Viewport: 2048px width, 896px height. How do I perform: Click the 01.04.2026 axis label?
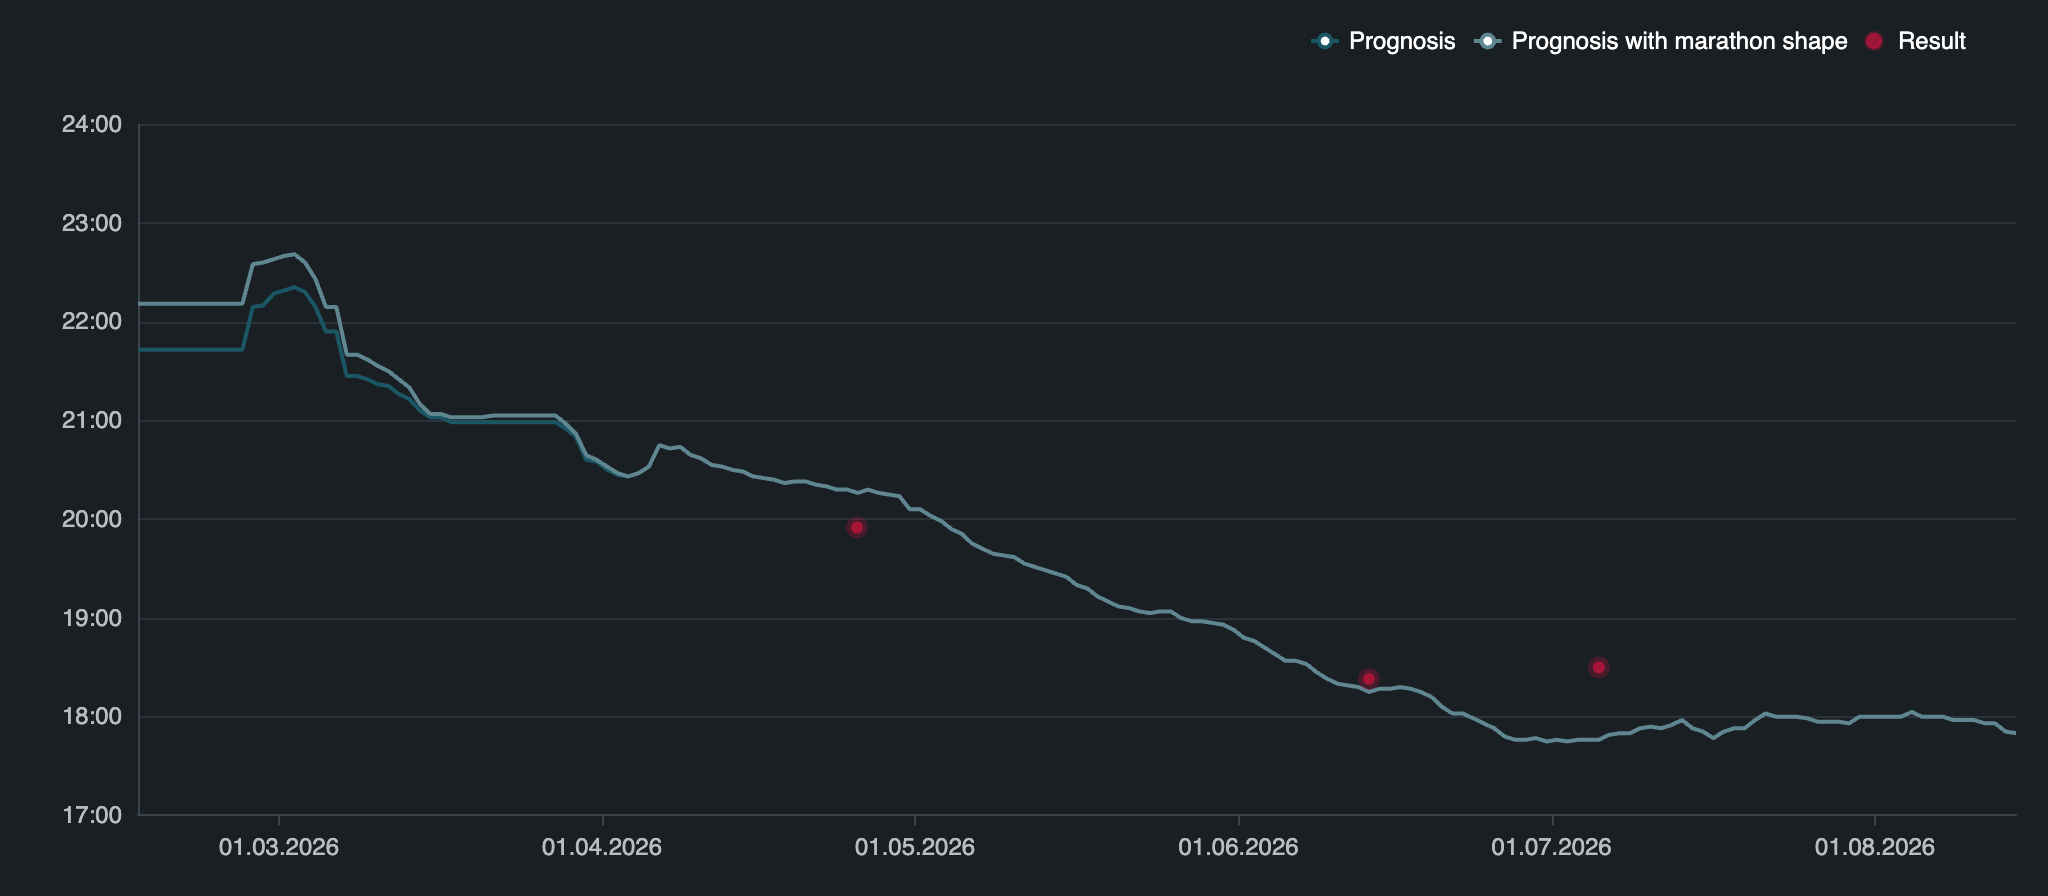click(602, 847)
